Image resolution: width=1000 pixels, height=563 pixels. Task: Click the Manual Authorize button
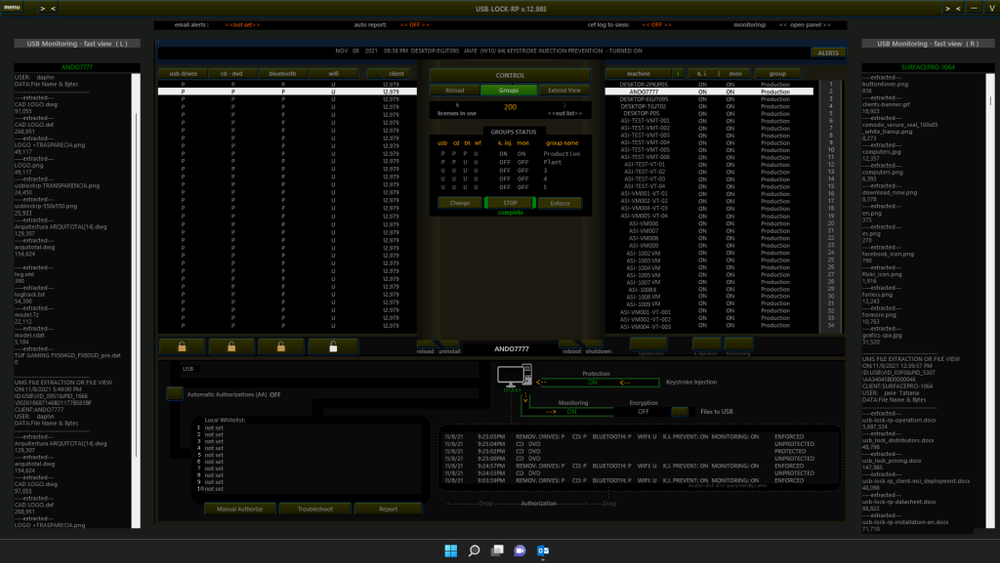point(240,509)
